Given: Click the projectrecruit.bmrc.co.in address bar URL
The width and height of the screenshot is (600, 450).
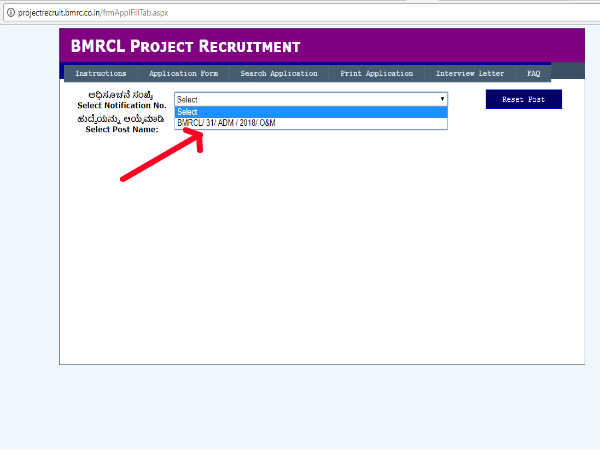Looking at the screenshot, I should [x=93, y=13].
